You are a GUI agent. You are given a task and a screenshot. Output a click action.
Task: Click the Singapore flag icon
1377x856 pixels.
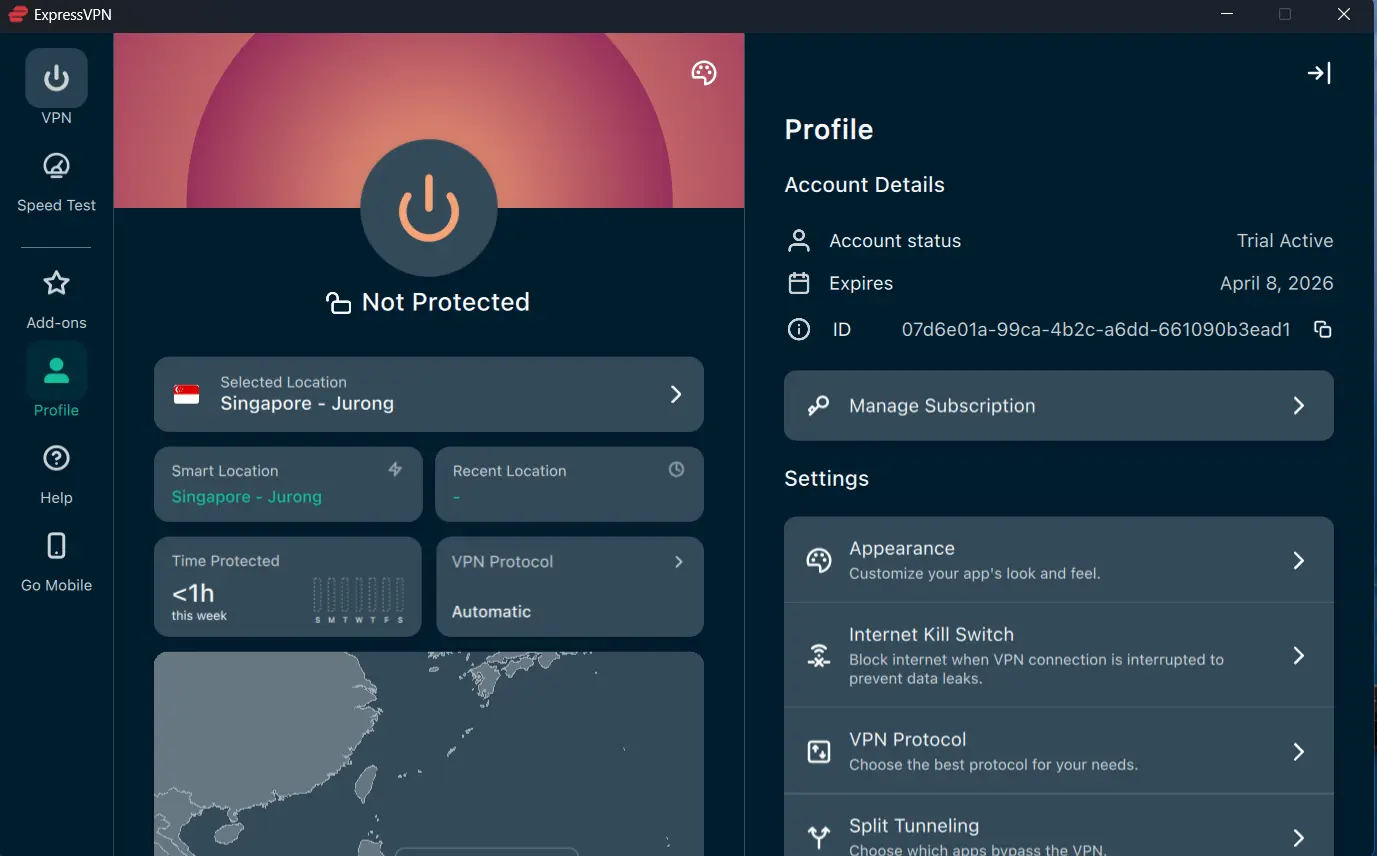point(186,394)
